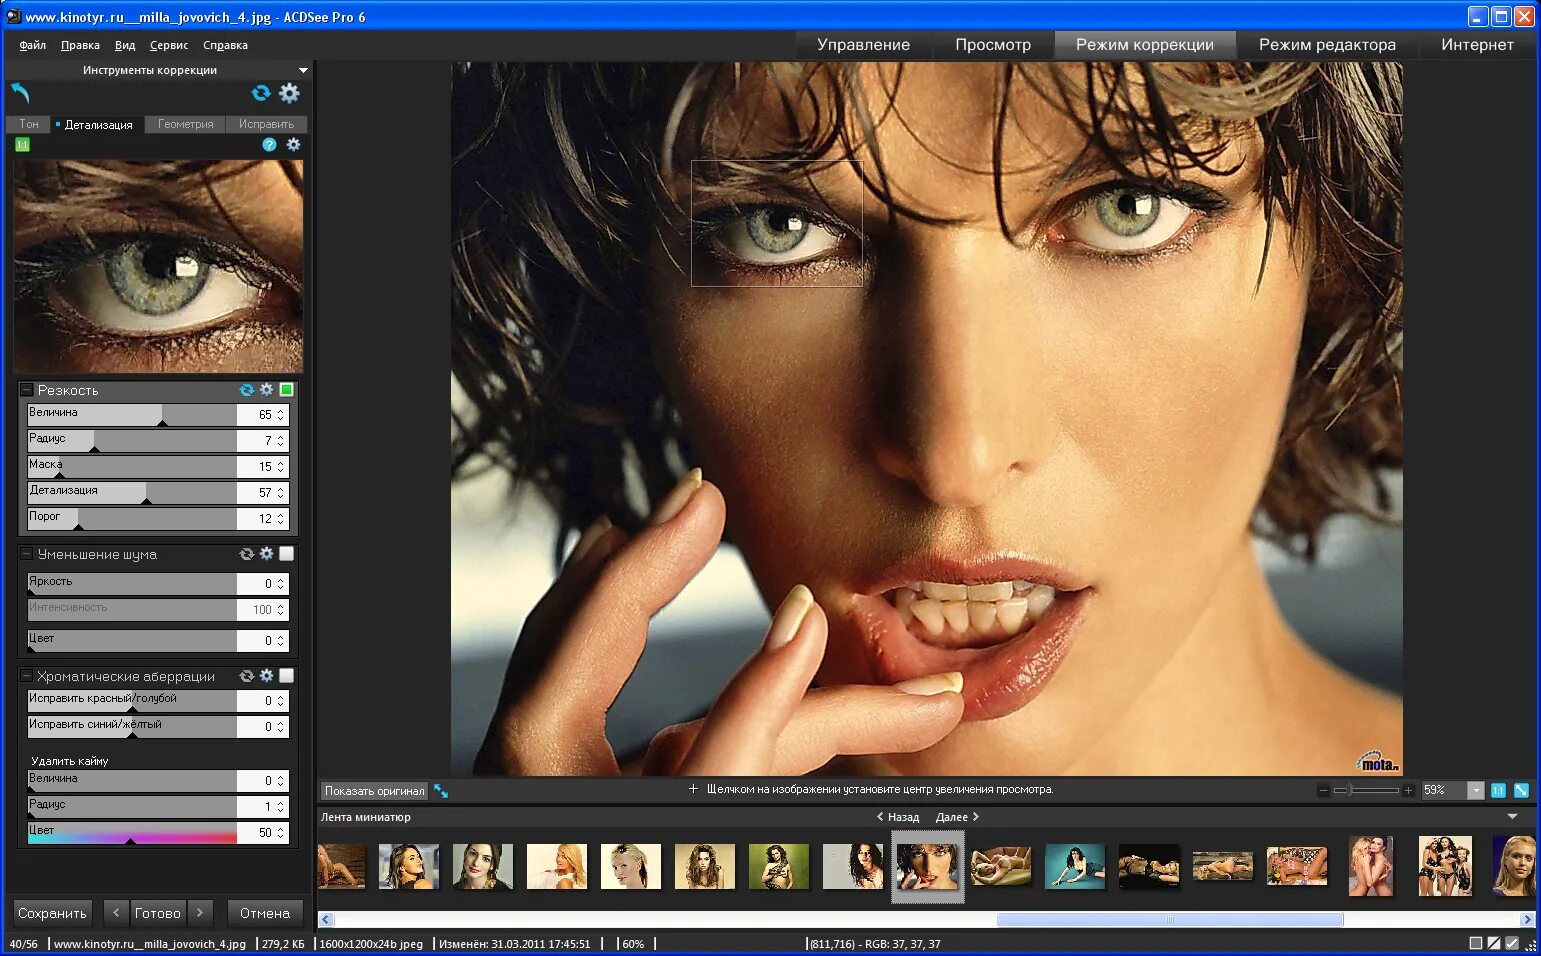Click the Готово button
This screenshot has width=1541, height=956.
tap(158, 913)
